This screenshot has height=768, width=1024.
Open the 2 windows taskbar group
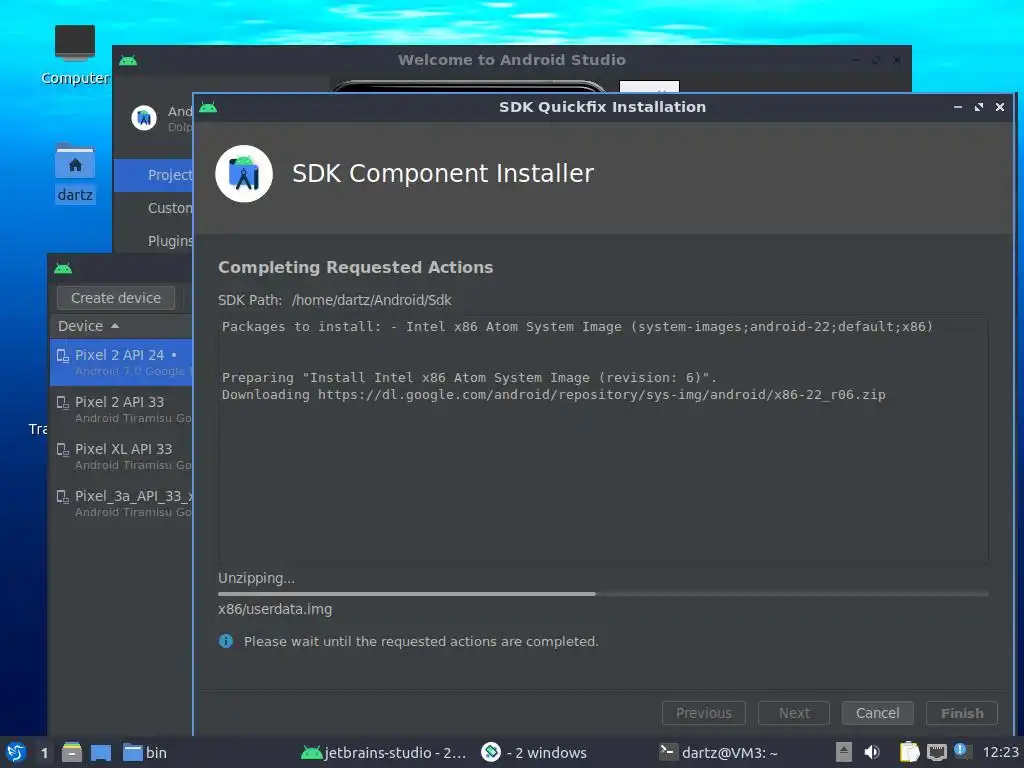[534, 753]
